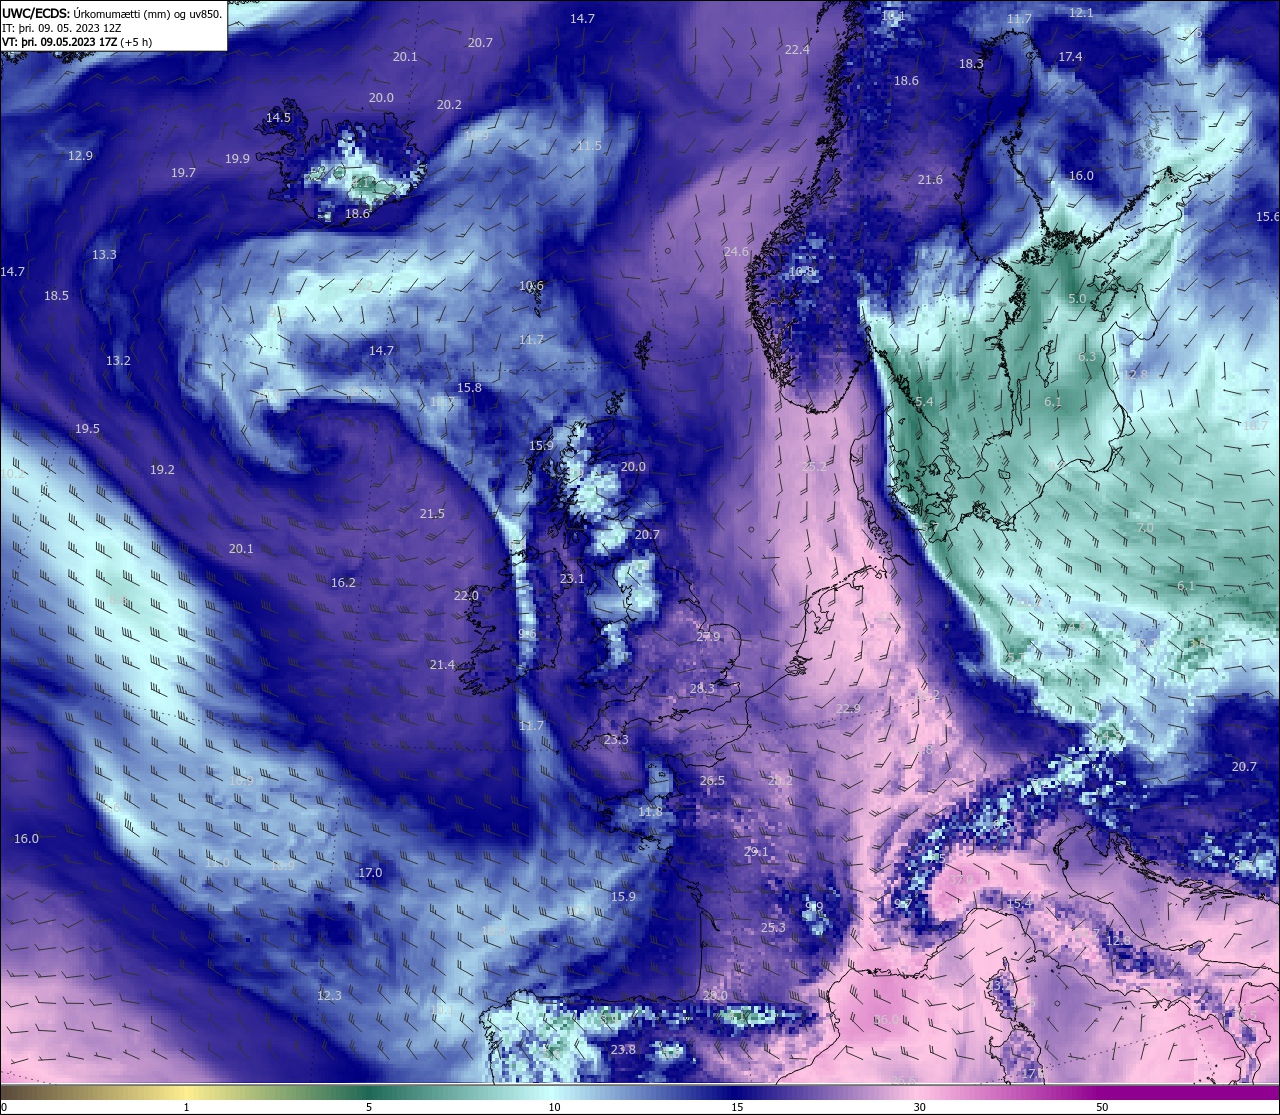This screenshot has height=1115, width=1280.
Task: Click the map value 26.5
Action: point(712,781)
